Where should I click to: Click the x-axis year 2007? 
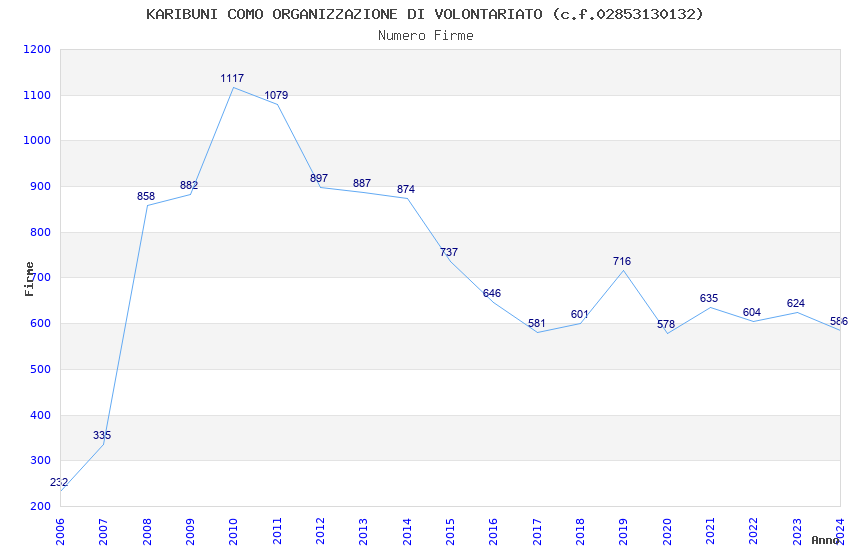(x=104, y=531)
